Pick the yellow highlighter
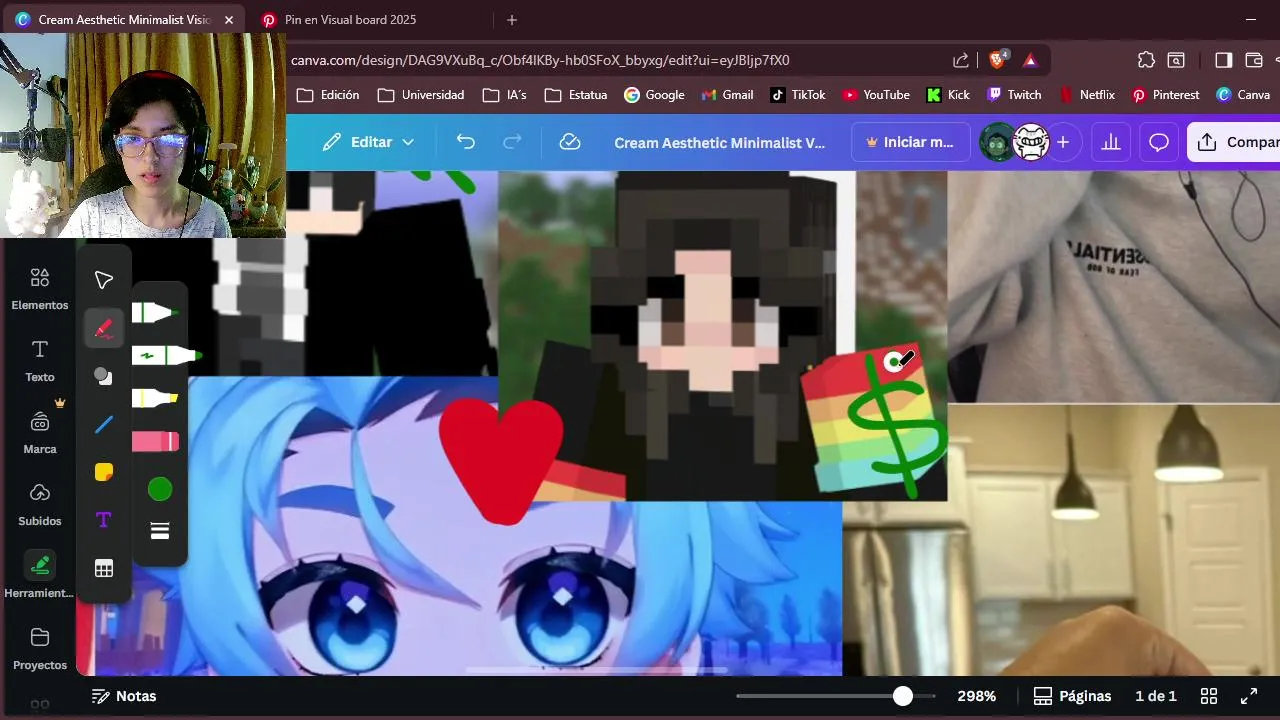Image resolution: width=1280 pixels, height=720 pixels. pyautogui.click(x=155, y=399)
